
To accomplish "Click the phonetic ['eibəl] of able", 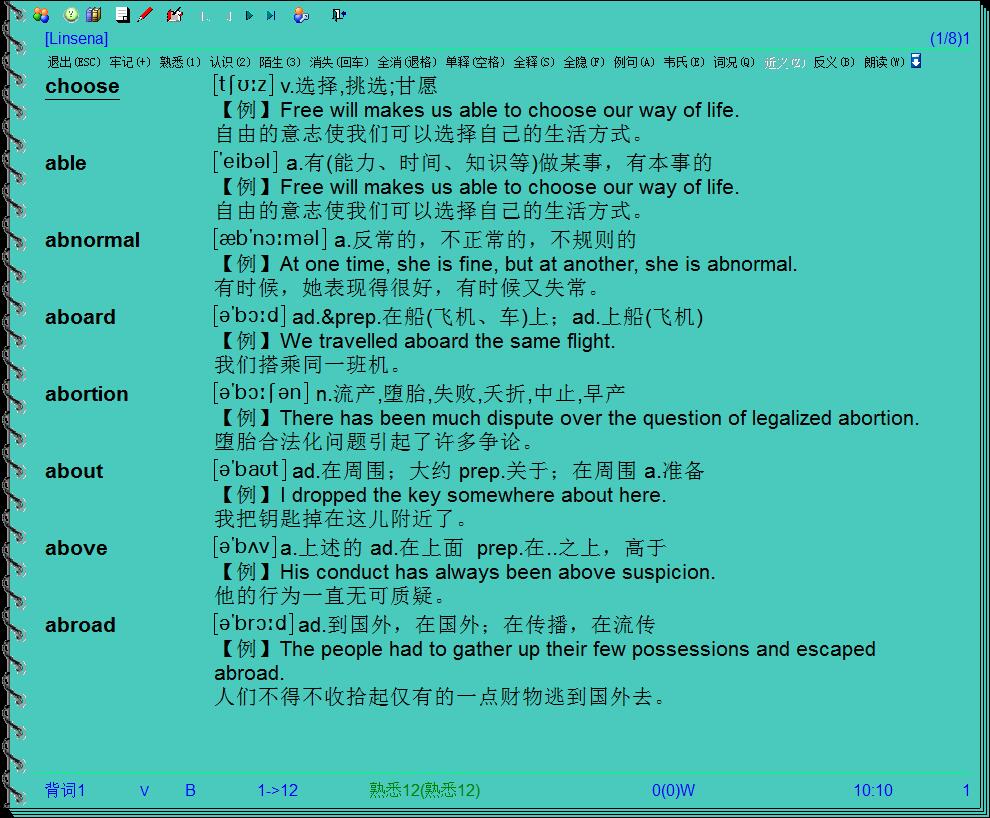I will point(246,162).
